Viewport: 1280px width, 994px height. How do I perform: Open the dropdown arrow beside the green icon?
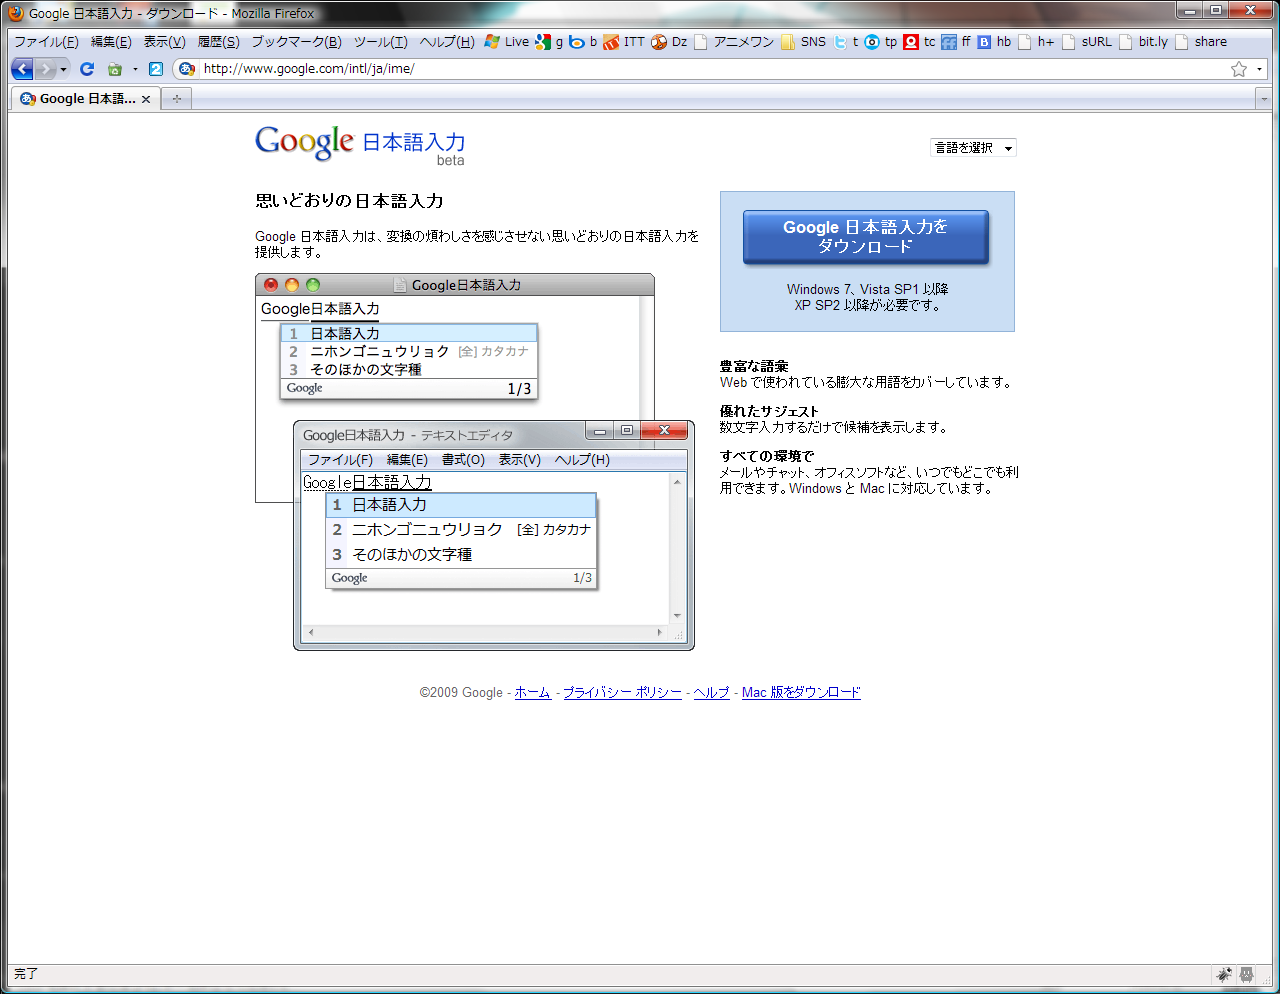click(x=135, y=70)
